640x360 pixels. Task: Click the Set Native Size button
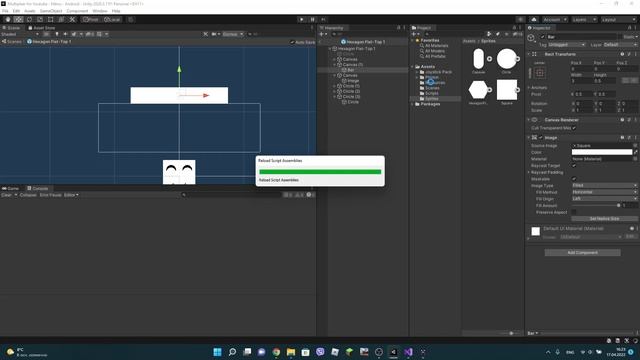click(604, 219)
